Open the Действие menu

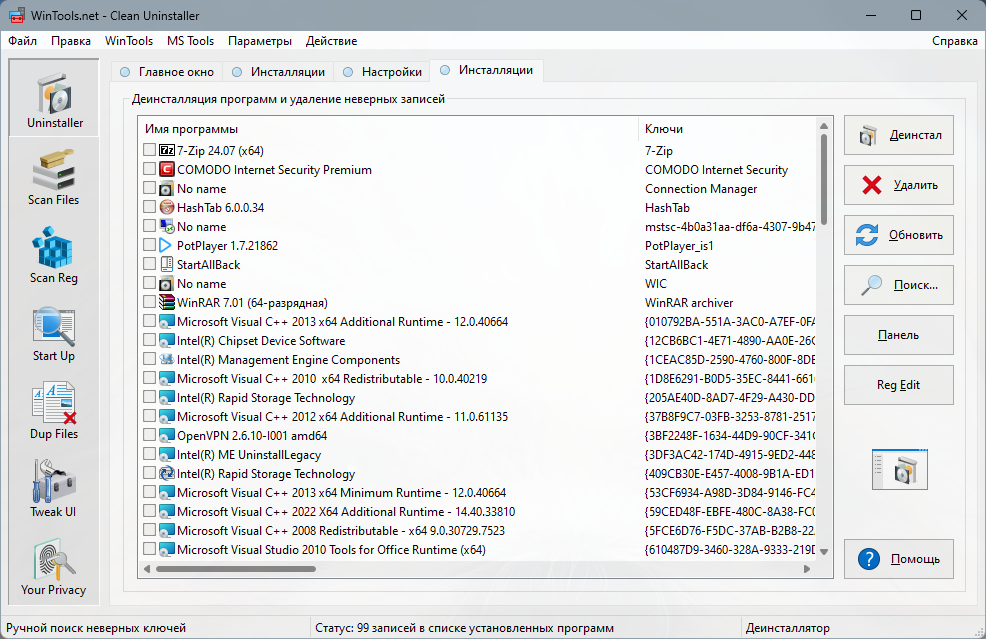pos(331,41)
